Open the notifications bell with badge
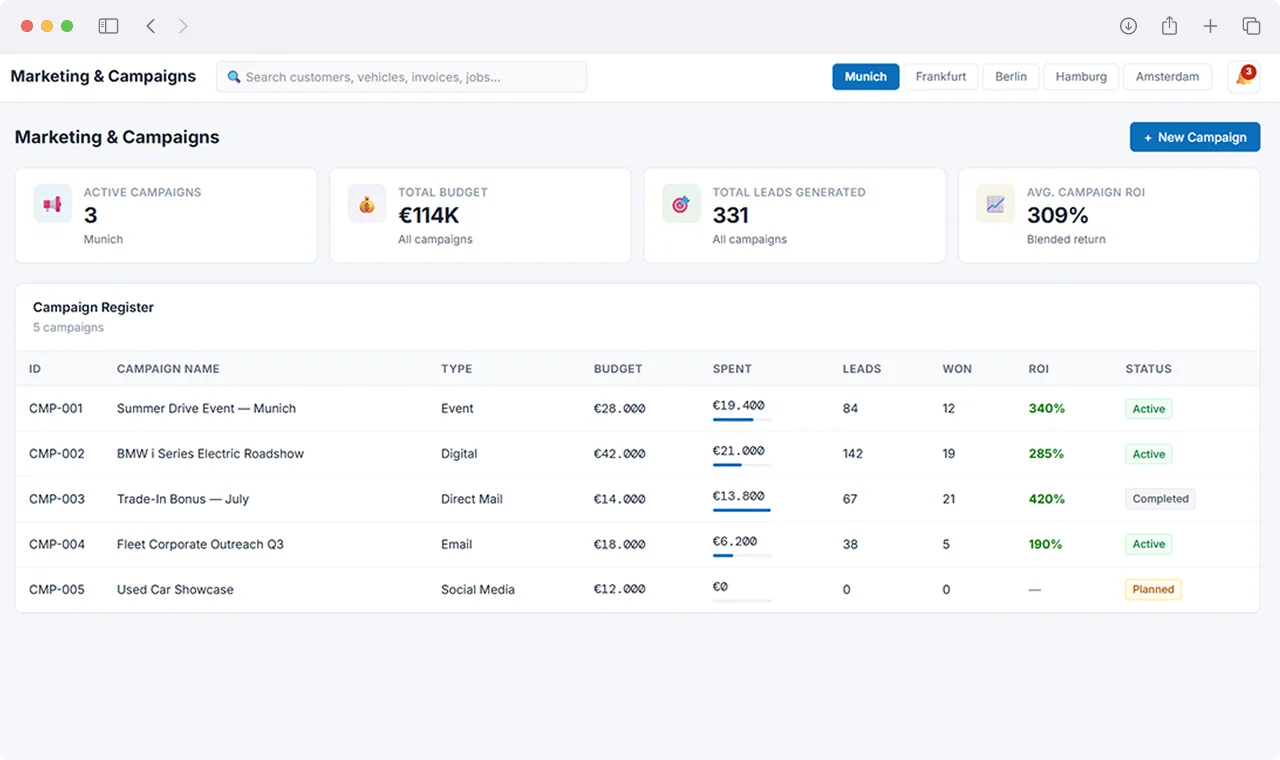The width and height of the screenshot is (1280, 760). coord(1243,77)
